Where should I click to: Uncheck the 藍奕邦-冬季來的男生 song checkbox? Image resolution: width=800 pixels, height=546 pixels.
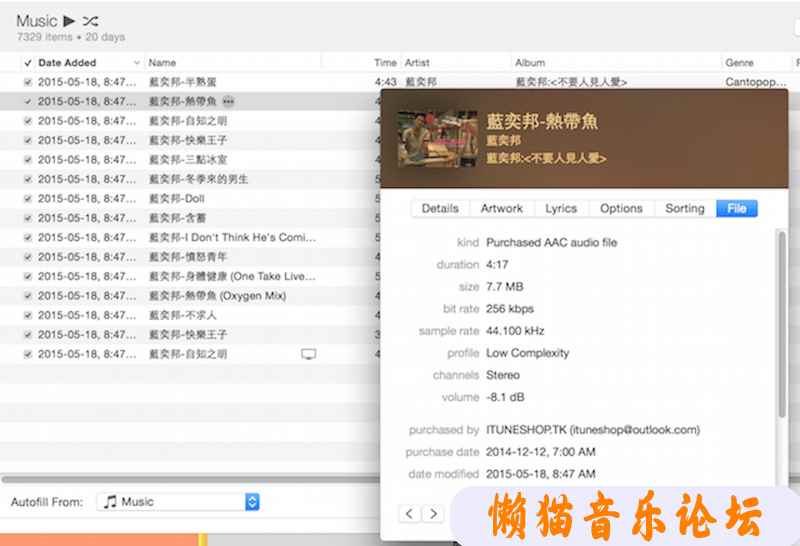tap(28, 179)
